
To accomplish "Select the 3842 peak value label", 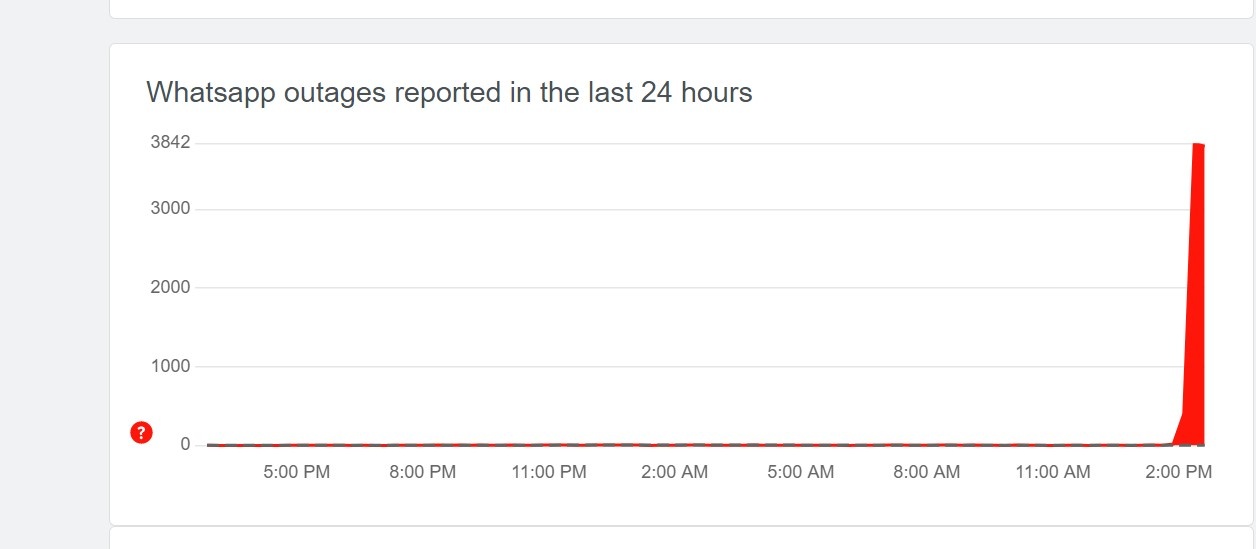I will 170,142.
